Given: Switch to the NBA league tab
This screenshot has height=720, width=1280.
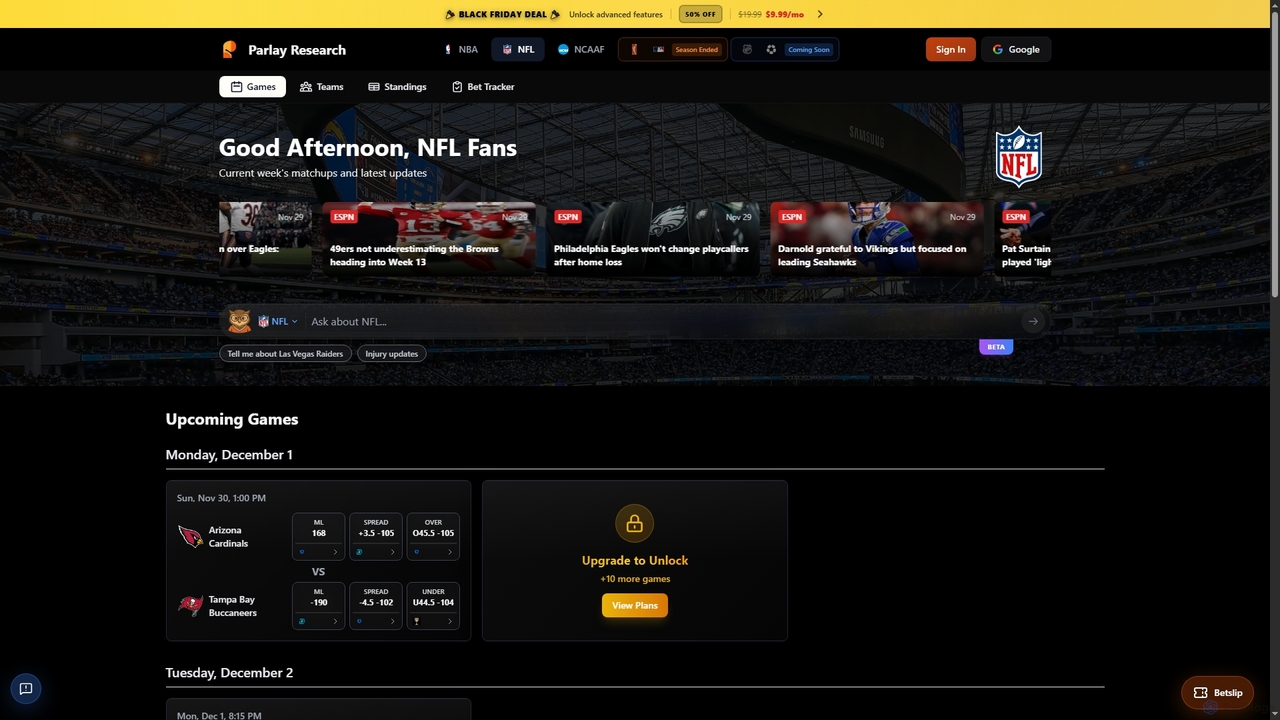Looking at the screenshot, I should click(461, 49).
